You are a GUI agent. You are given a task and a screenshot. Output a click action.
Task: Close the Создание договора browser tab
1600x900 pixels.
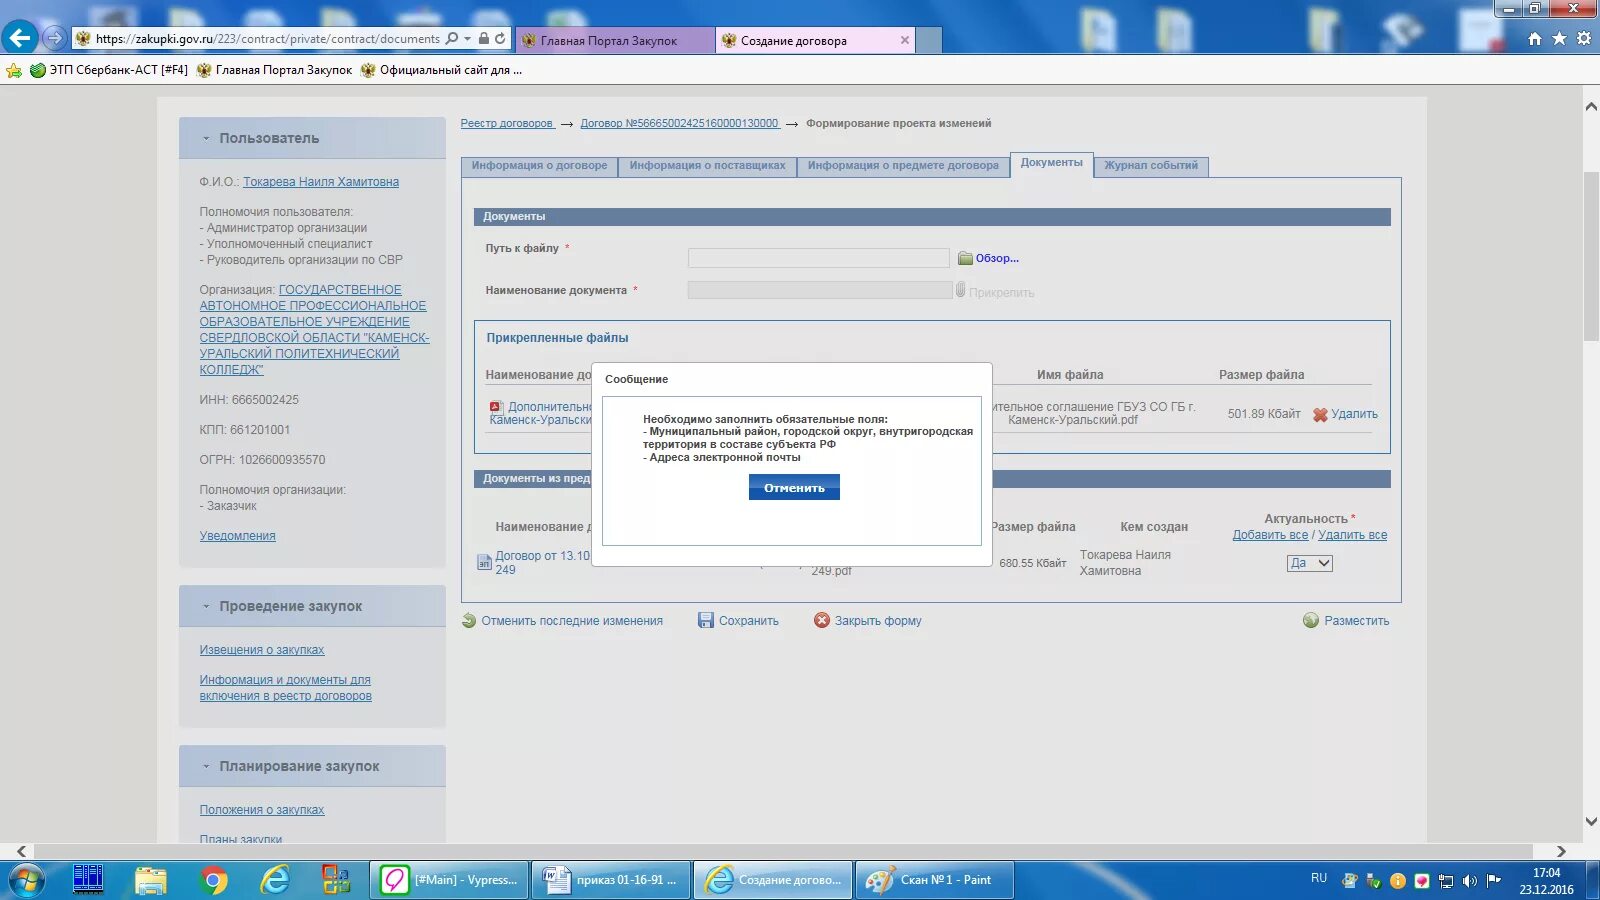point(905,40)
